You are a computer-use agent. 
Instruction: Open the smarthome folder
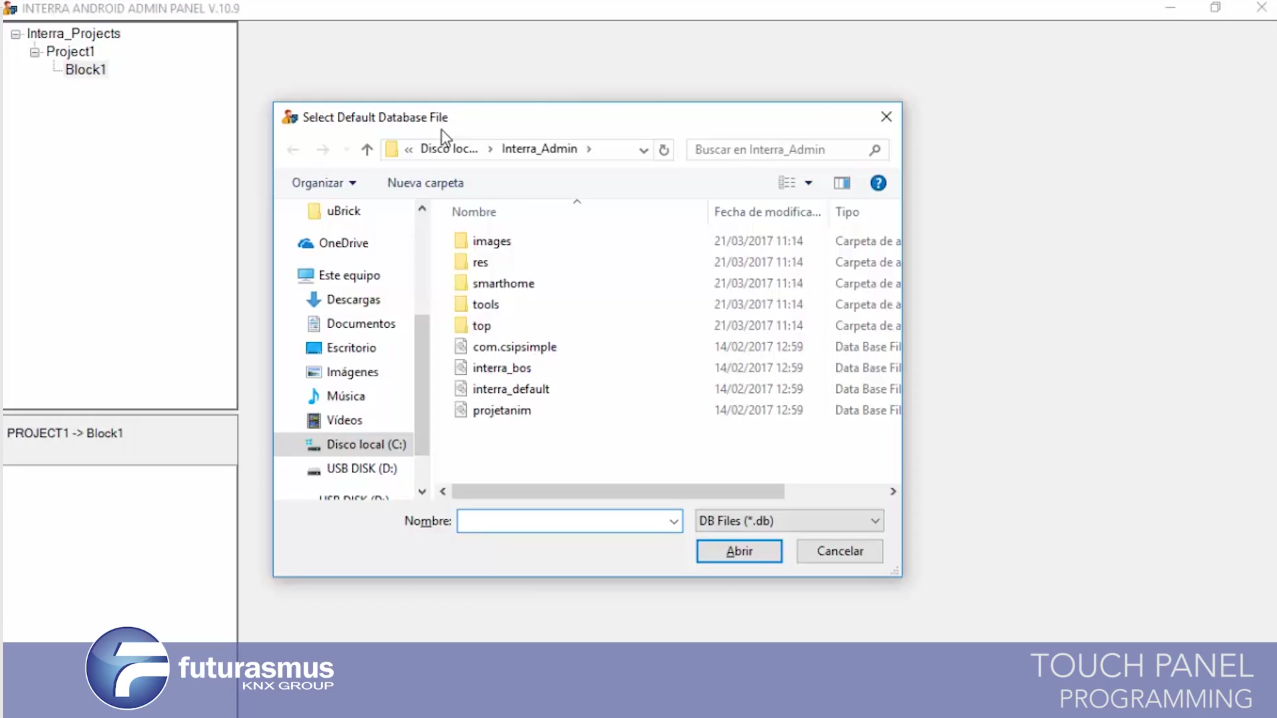coord(503,283)
